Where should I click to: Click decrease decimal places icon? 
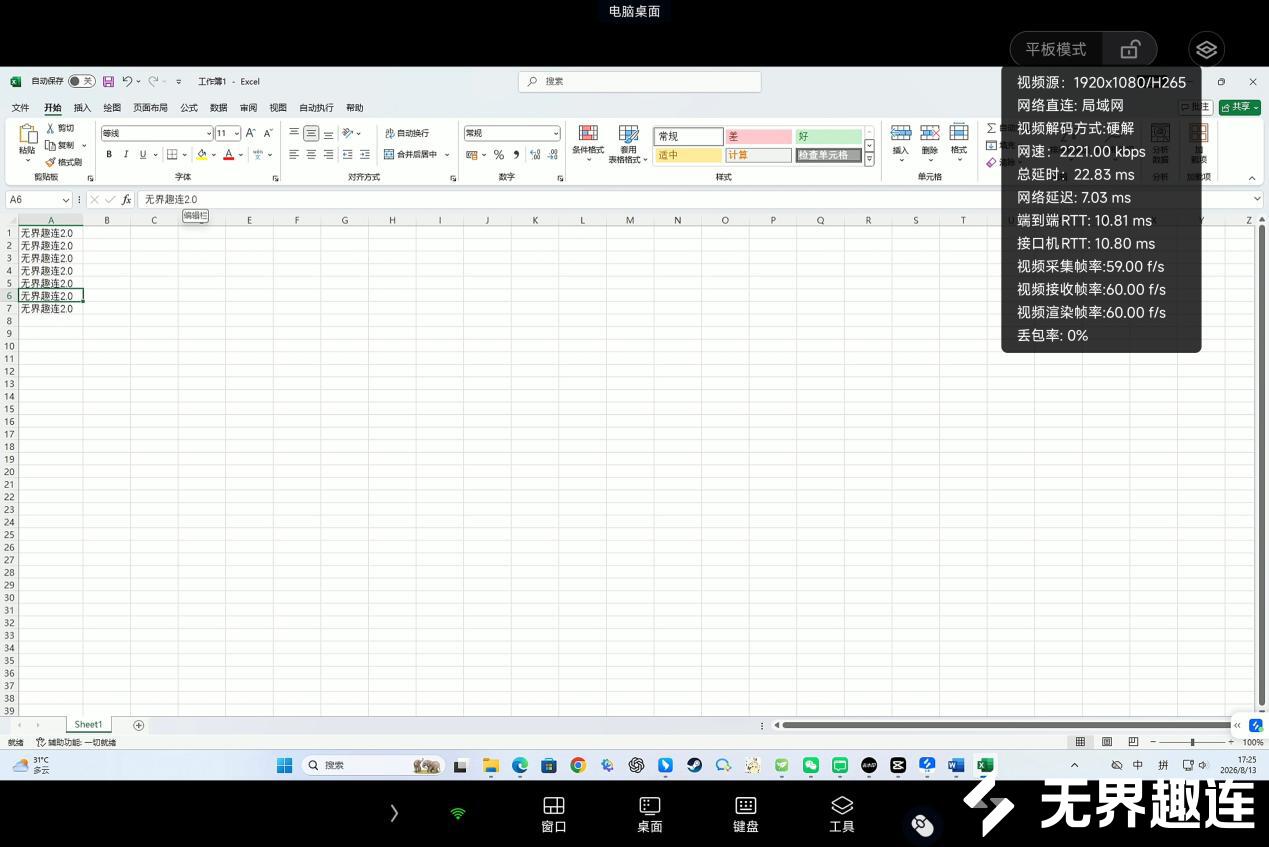(552, 155)
